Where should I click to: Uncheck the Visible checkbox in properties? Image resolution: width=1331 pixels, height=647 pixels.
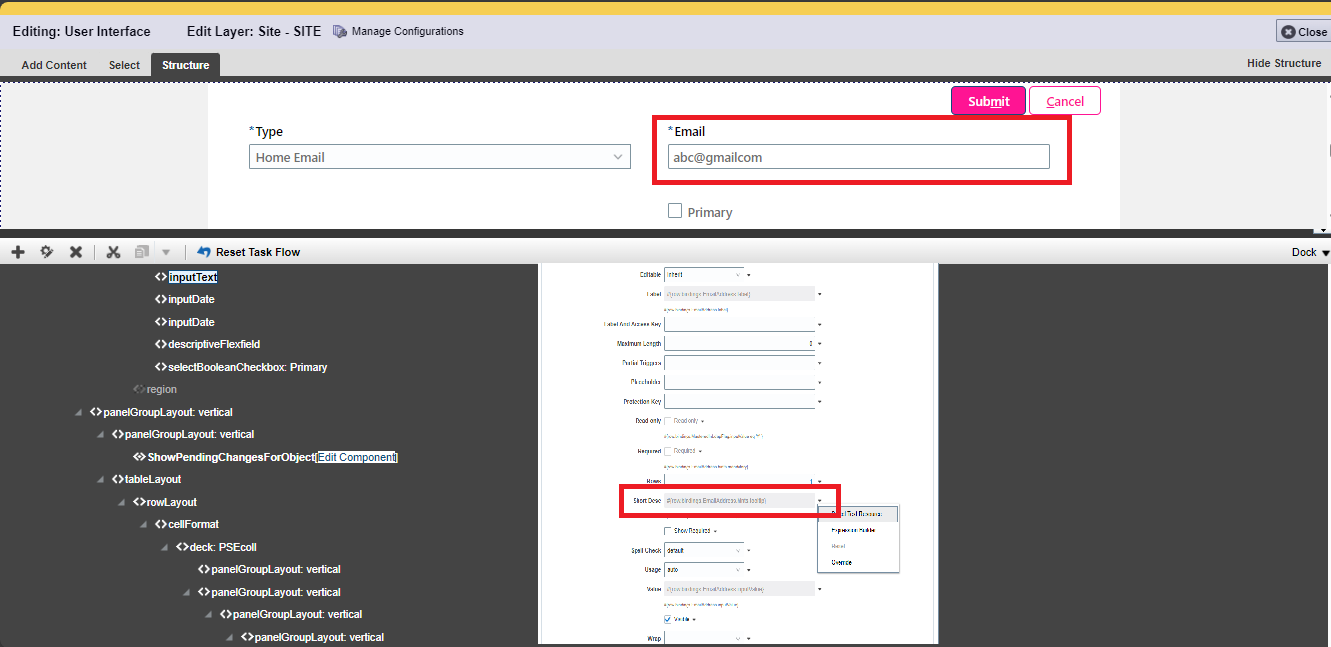click(669, 619)
